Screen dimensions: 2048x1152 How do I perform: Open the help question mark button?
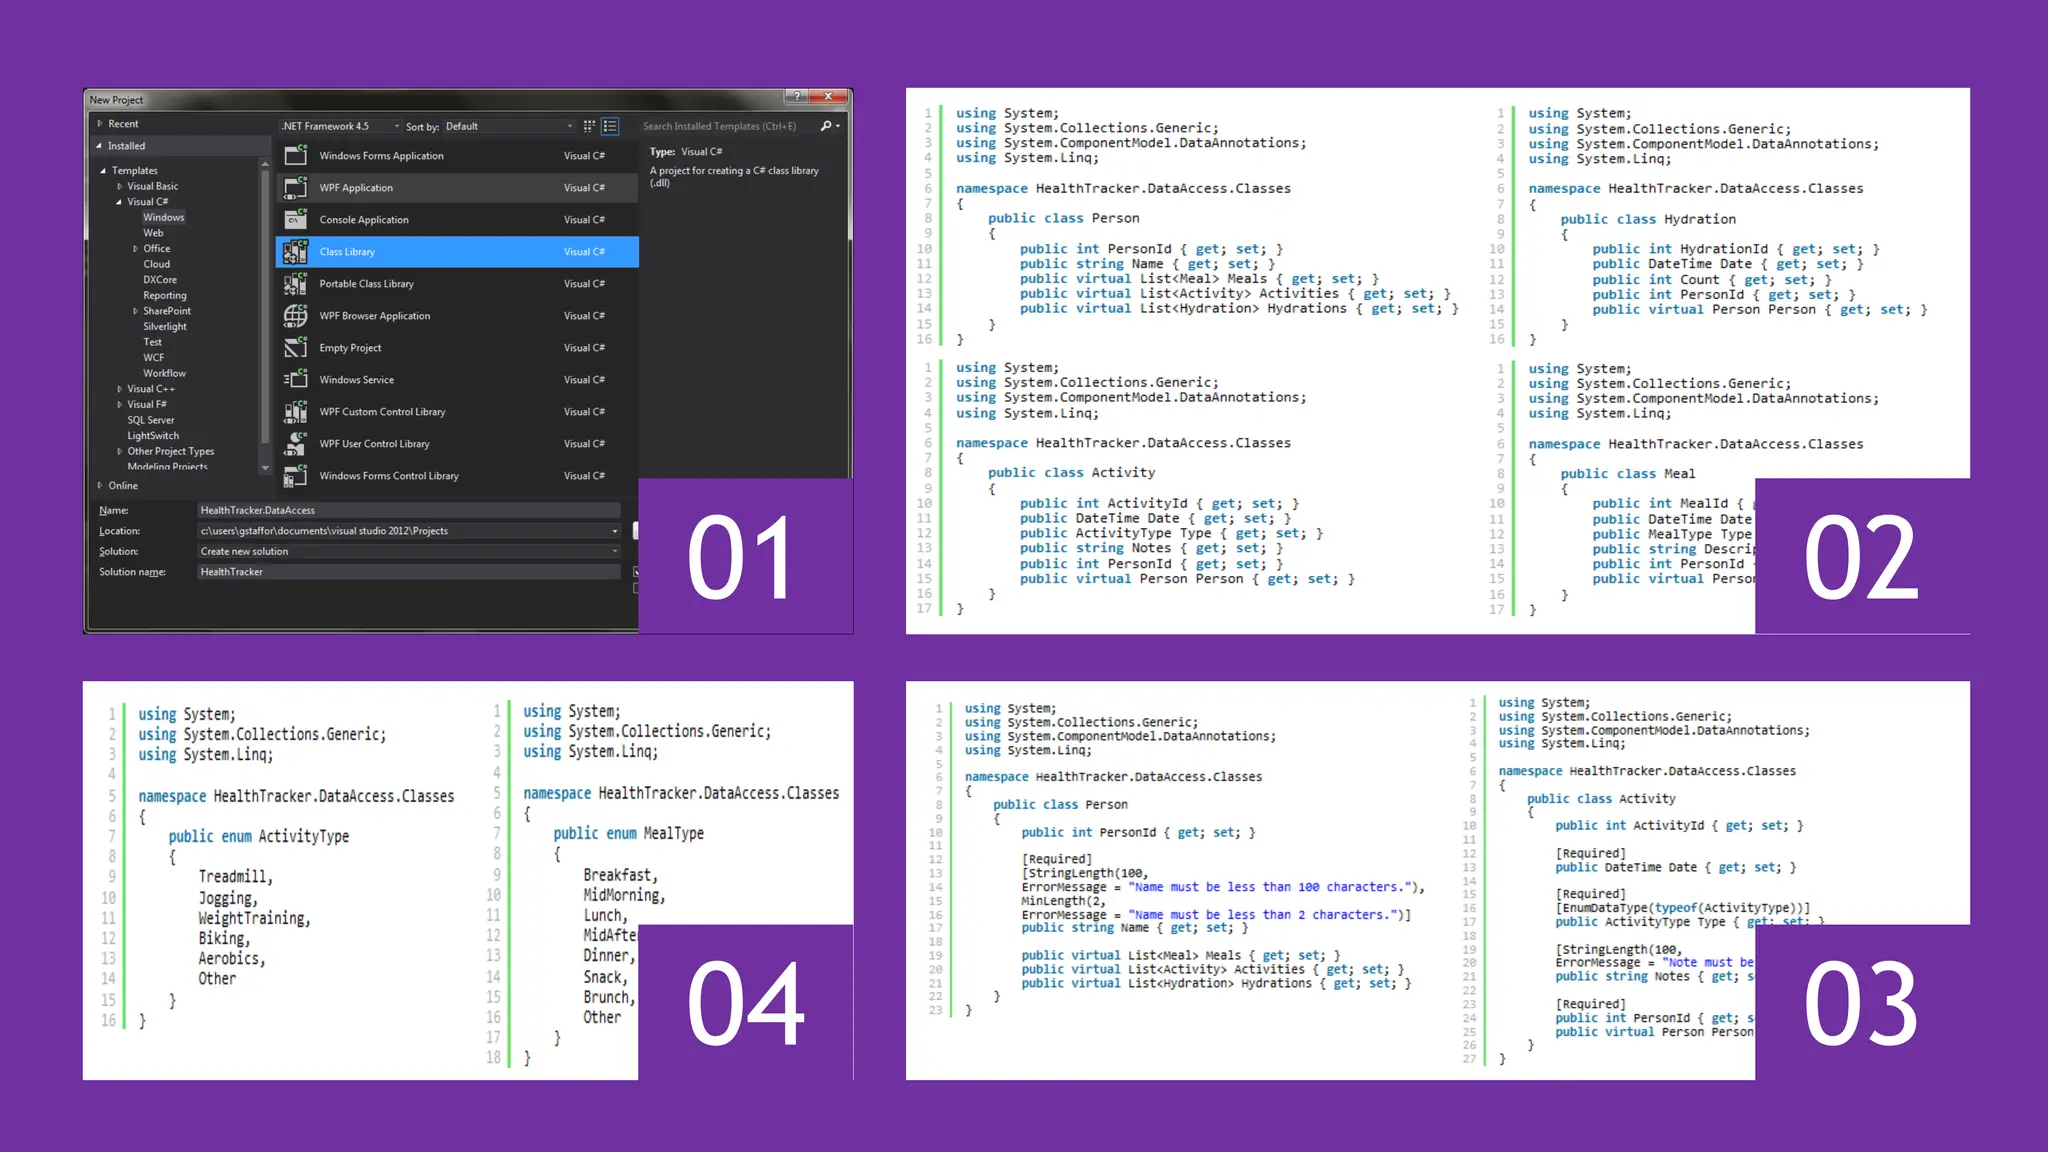pyautogui.click(x=797, y=96)
